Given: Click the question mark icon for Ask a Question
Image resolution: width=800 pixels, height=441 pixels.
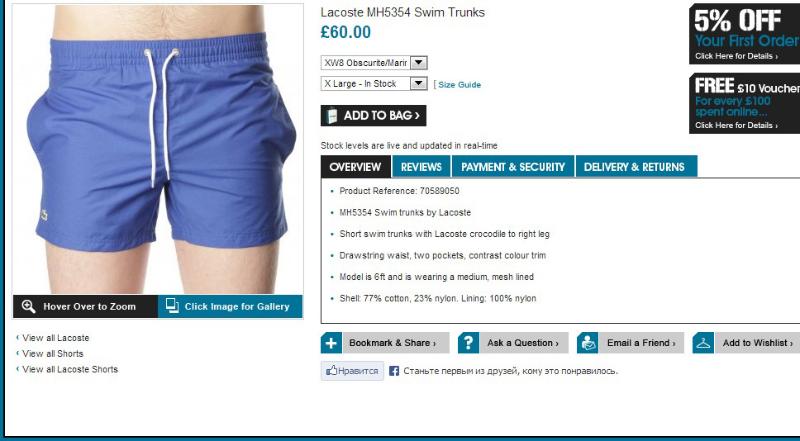Looking at the screenshot, I should tap(468, 343).
